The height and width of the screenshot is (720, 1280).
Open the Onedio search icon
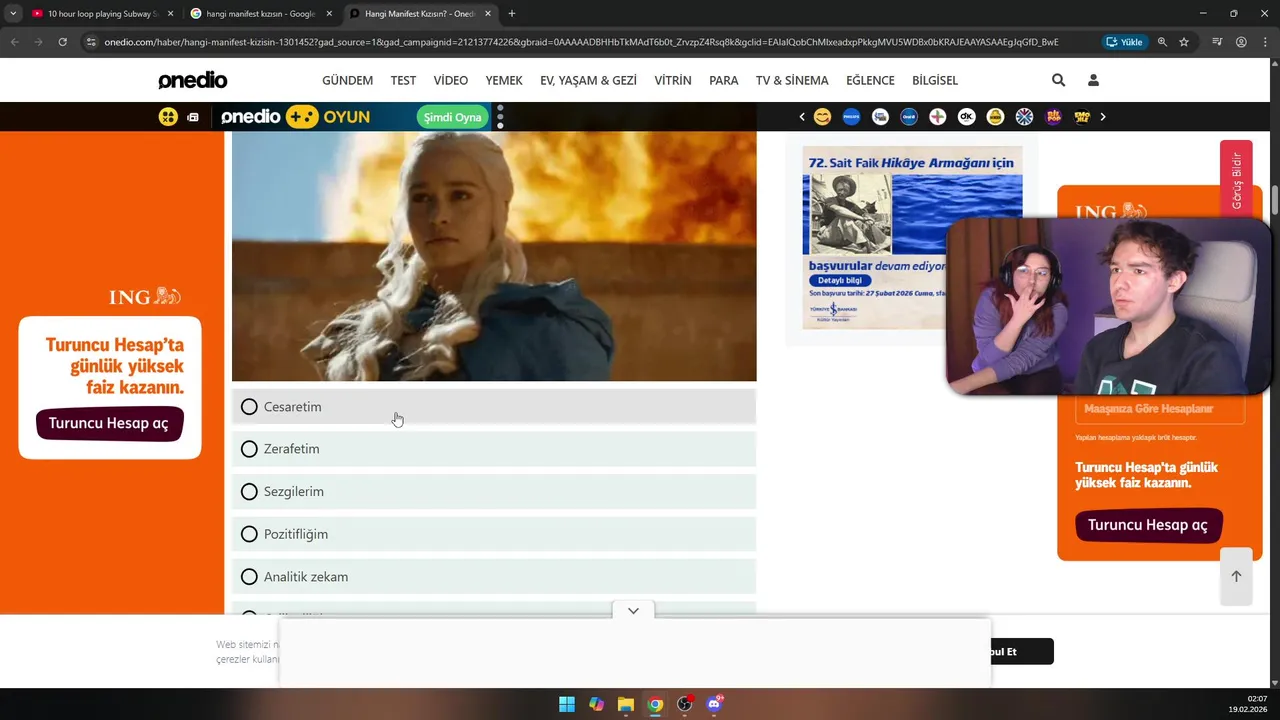click(1058, 80)
